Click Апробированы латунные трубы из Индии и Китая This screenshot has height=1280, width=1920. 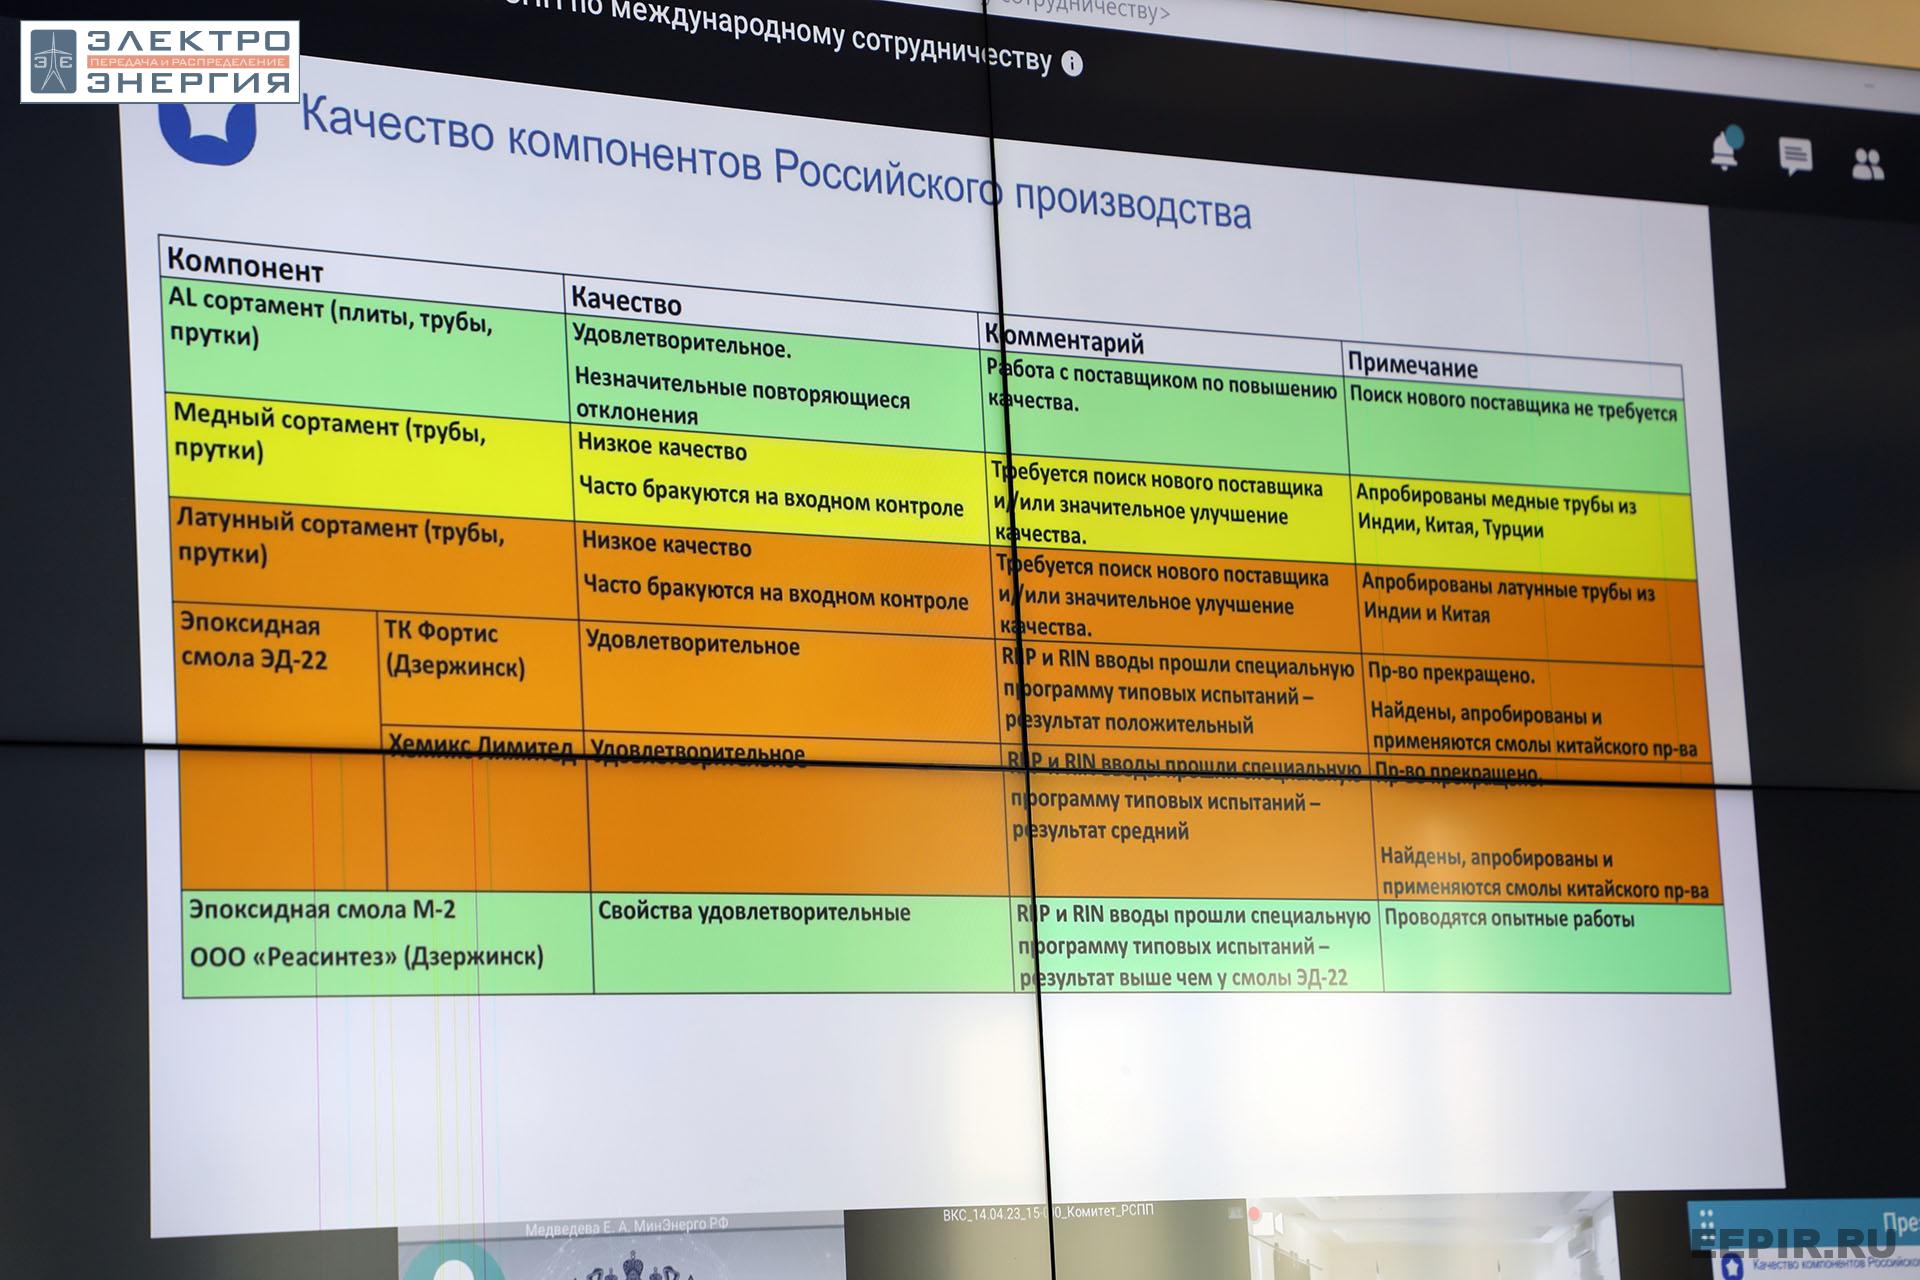pyautogui.click(x=1508, y=598)
